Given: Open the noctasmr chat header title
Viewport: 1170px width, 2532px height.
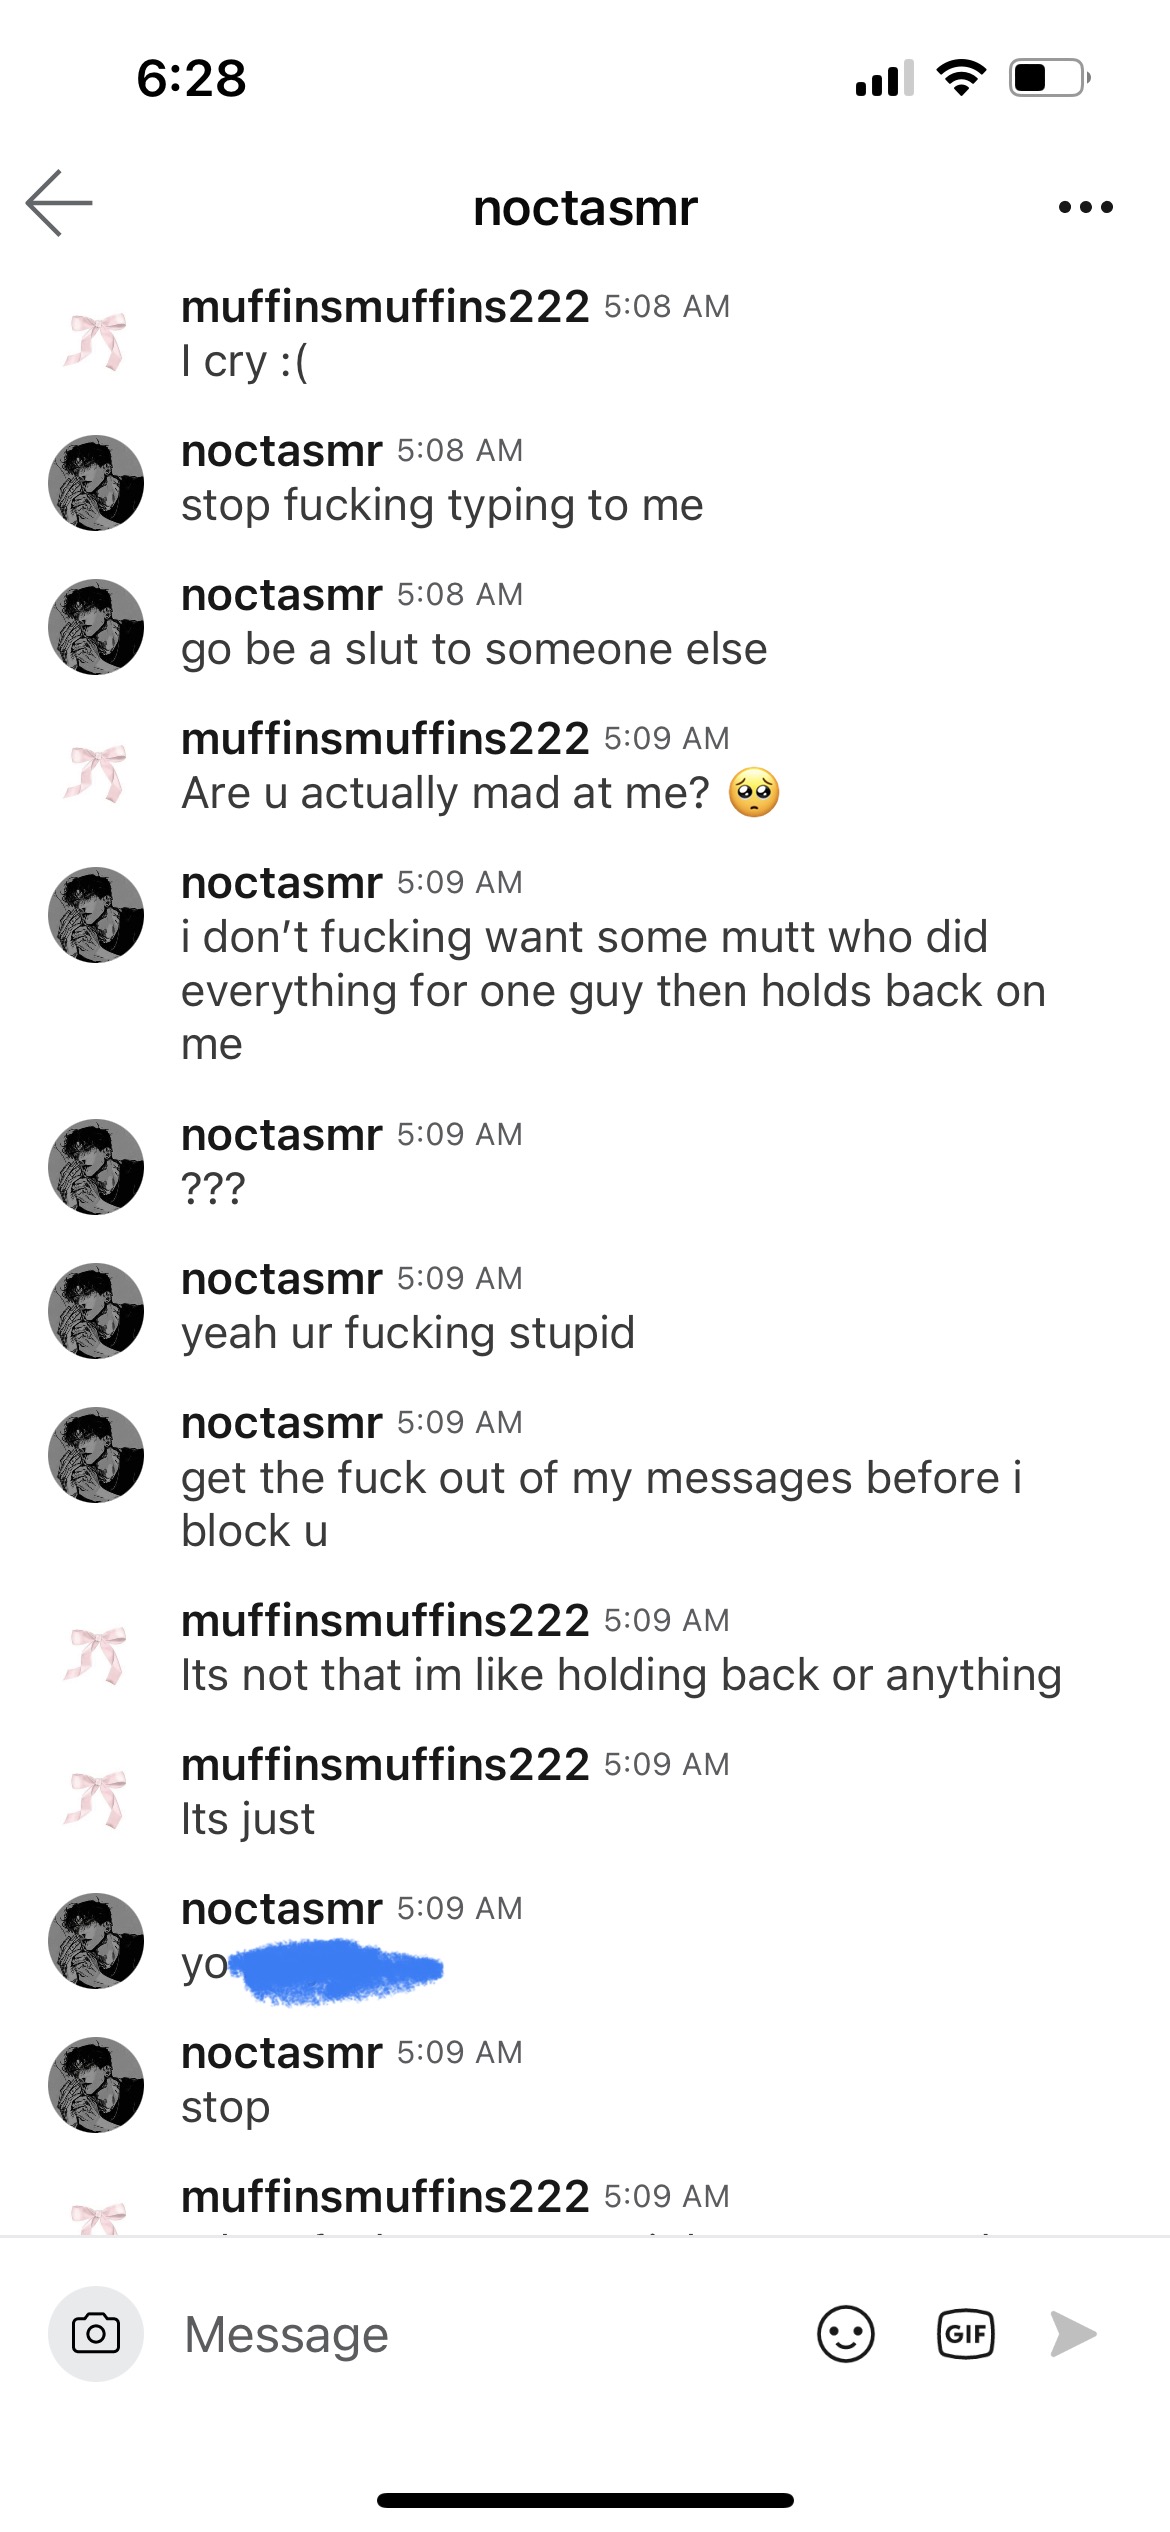Looking at the screenshot, I should (x=585, y=208).
